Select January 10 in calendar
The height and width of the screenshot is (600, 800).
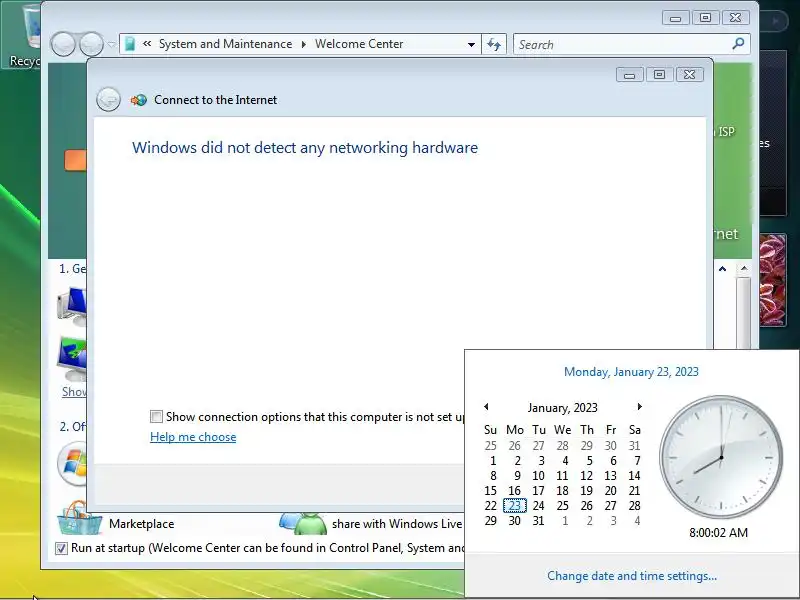[x=538, y=476]
